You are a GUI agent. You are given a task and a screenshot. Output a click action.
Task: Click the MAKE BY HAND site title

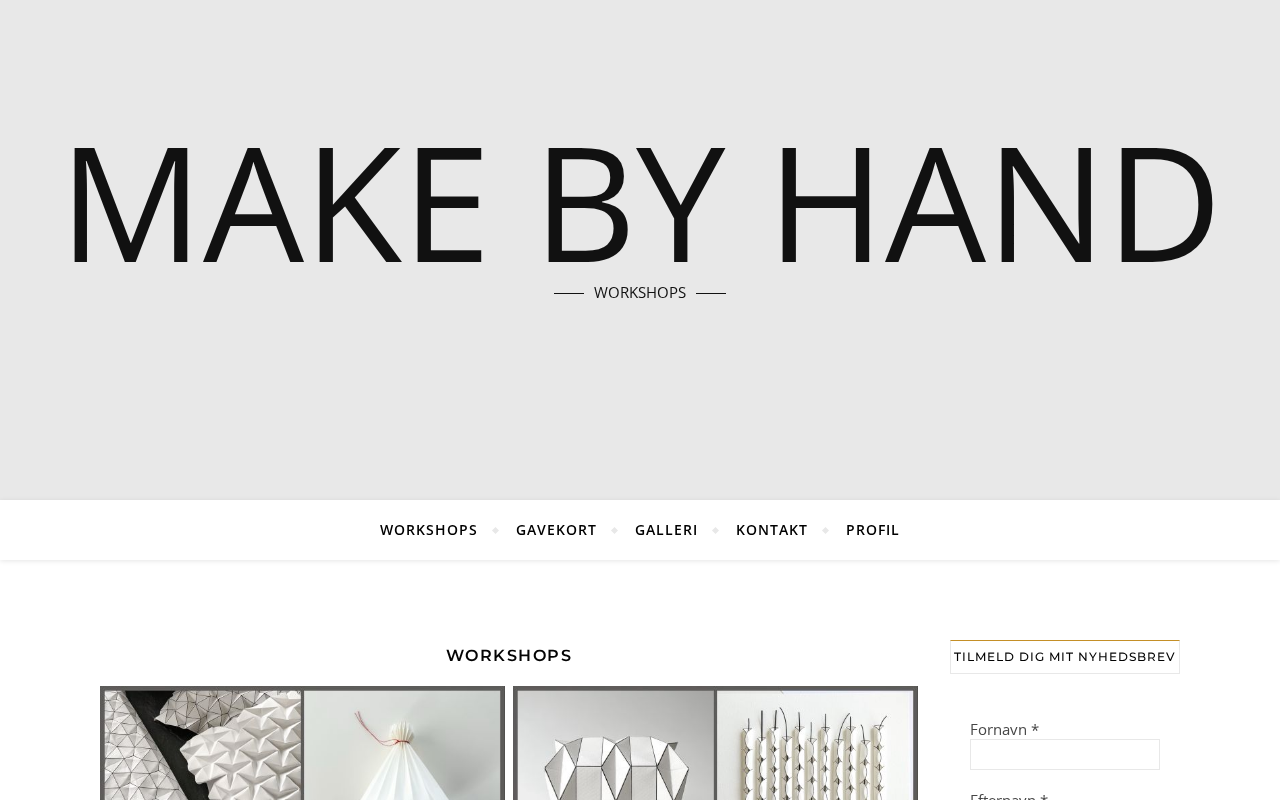tap(640, 205)
